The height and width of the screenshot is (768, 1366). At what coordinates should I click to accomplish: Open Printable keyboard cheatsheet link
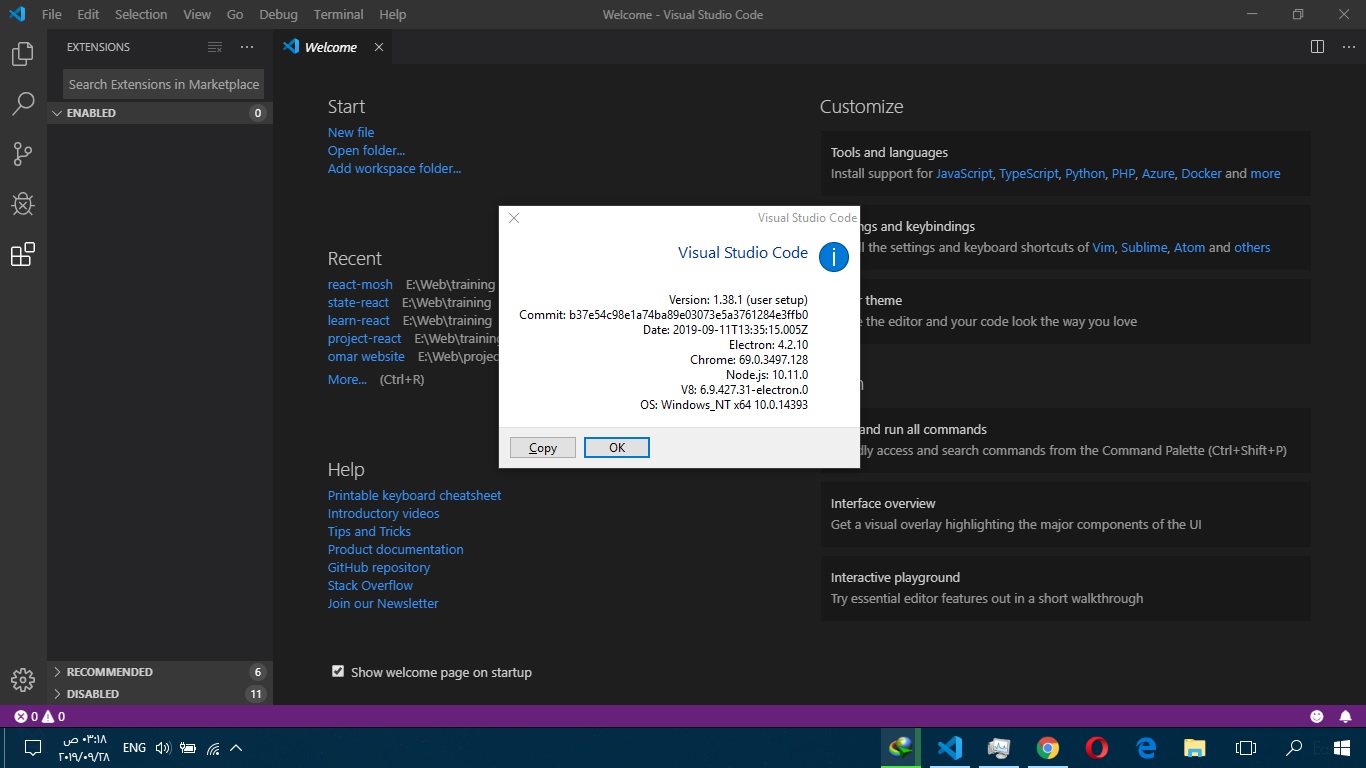414,495
